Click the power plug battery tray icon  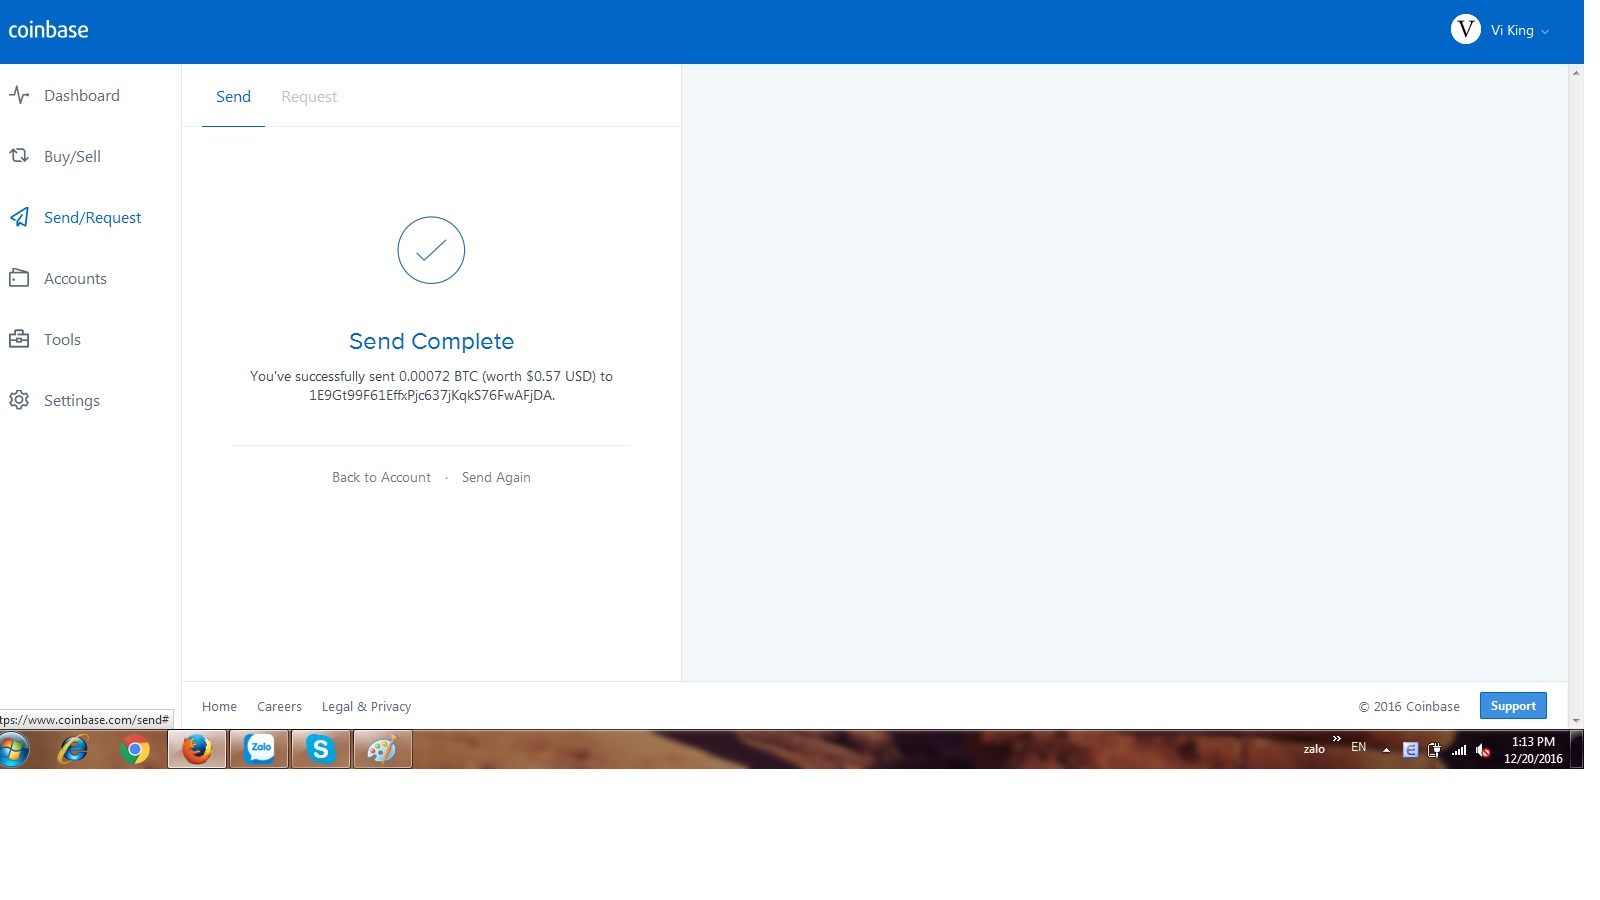pyautogui.click(x=1435, y=750)
